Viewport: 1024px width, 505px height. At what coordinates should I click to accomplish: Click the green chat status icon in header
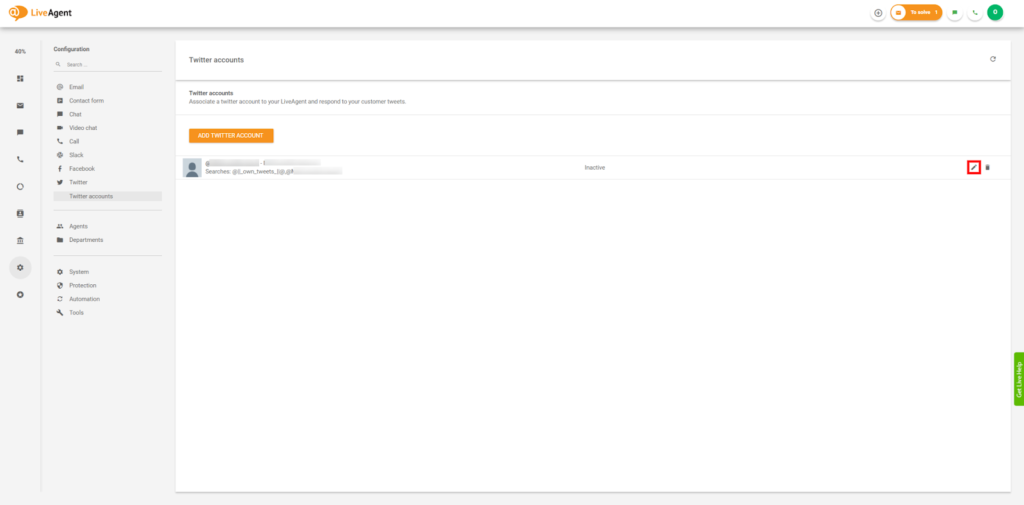pos(955,13)
